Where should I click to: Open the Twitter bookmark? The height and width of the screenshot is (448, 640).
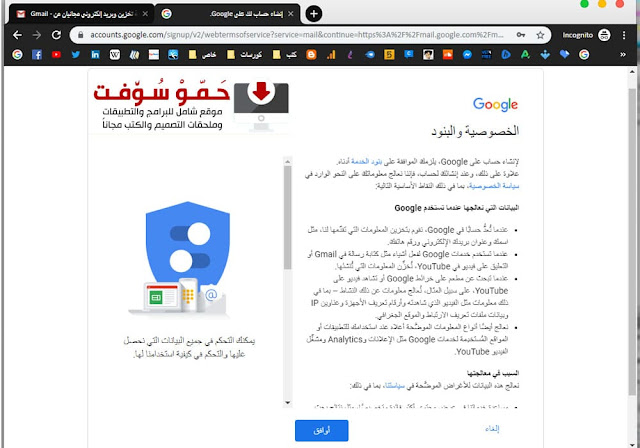(x=76, y=54)
